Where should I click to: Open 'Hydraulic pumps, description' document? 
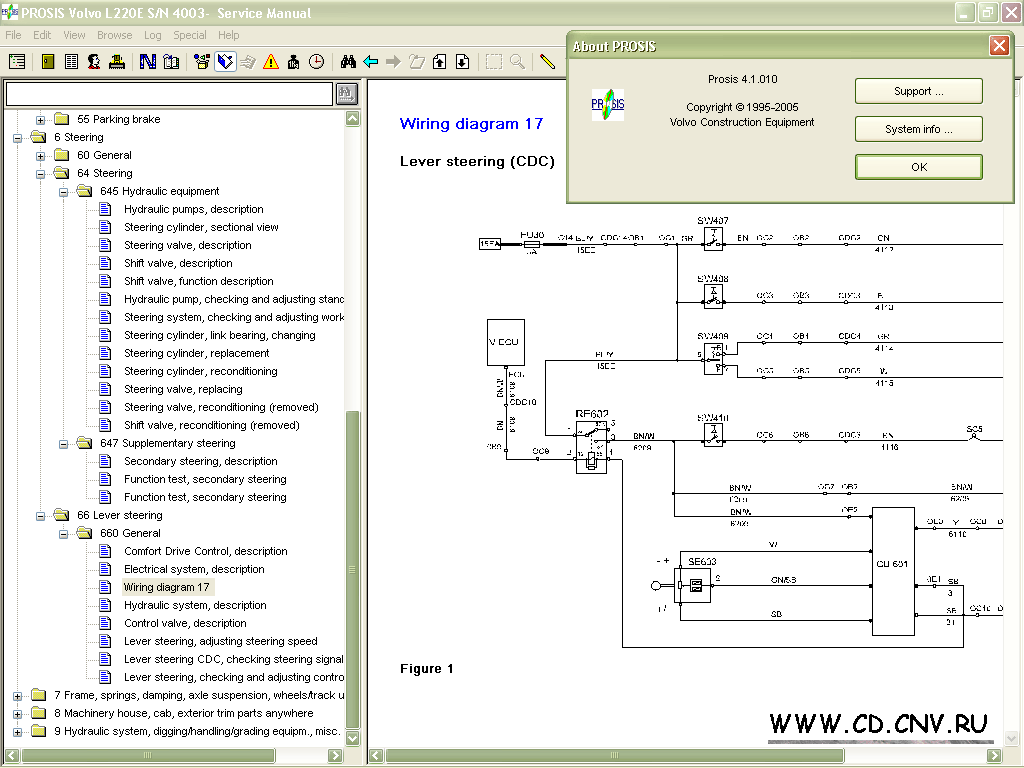coord(193,210)
